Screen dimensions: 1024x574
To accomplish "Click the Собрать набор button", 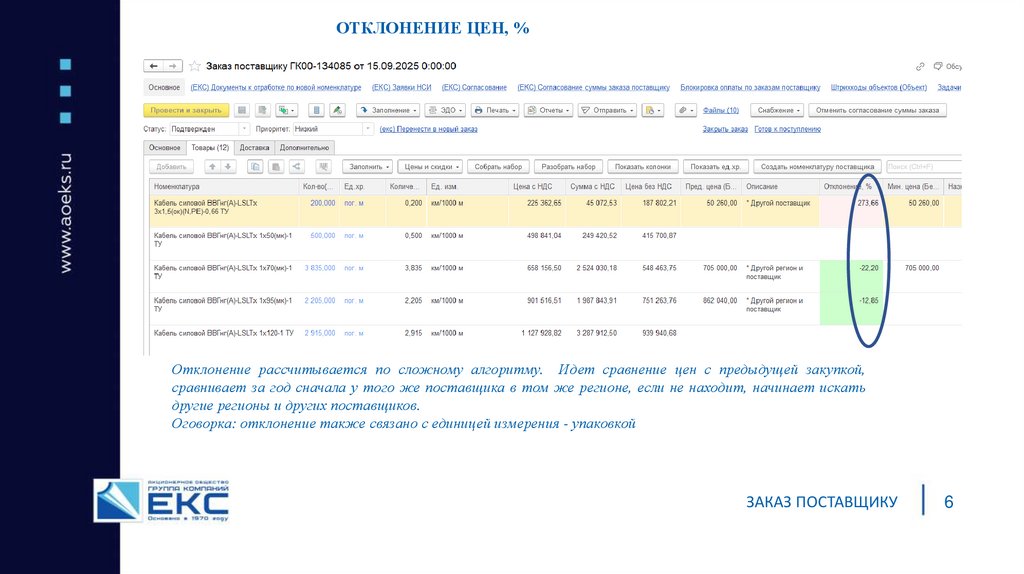I will point(498,167).
